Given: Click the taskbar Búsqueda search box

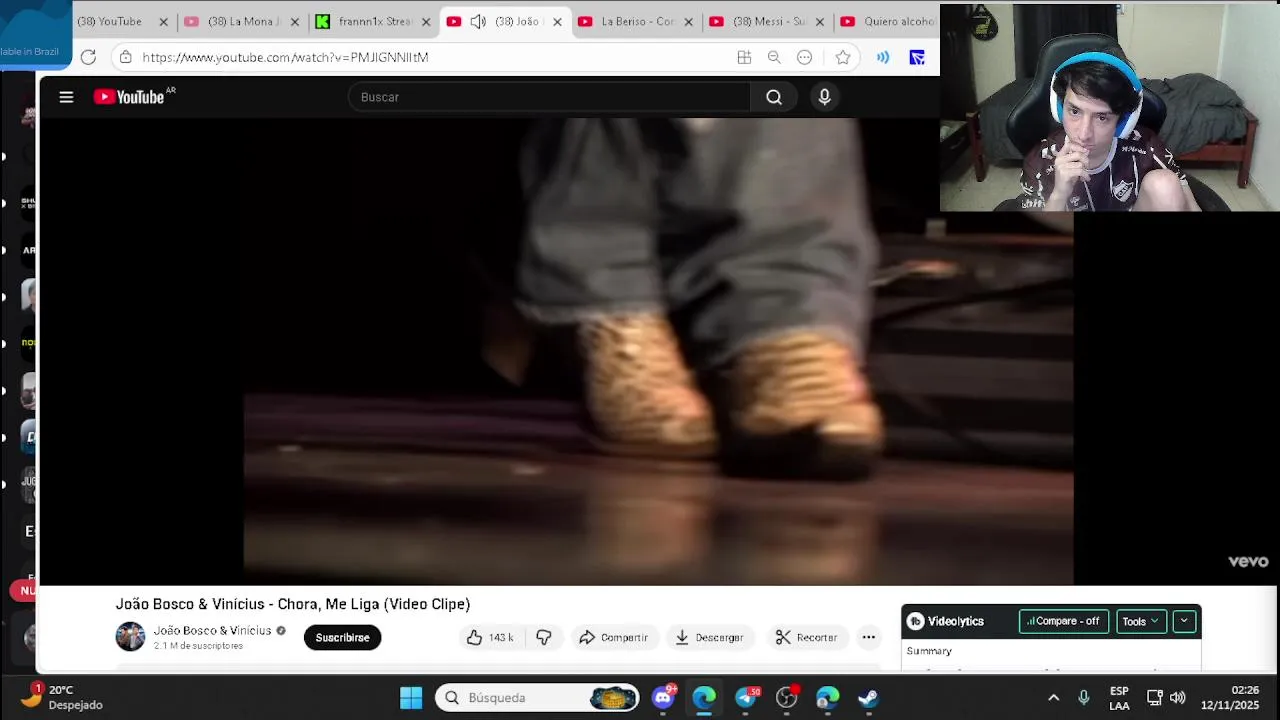Looking at the screenshot, I should [538, 697].
